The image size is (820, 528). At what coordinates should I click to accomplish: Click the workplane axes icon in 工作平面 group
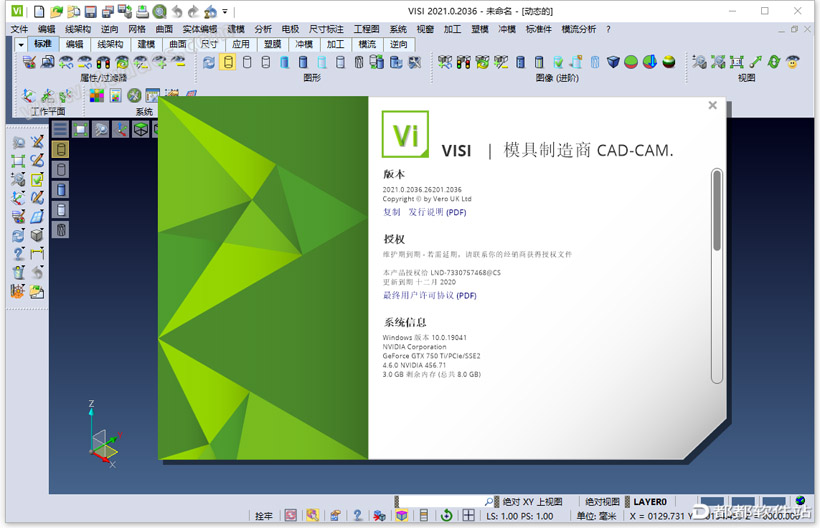28,96
